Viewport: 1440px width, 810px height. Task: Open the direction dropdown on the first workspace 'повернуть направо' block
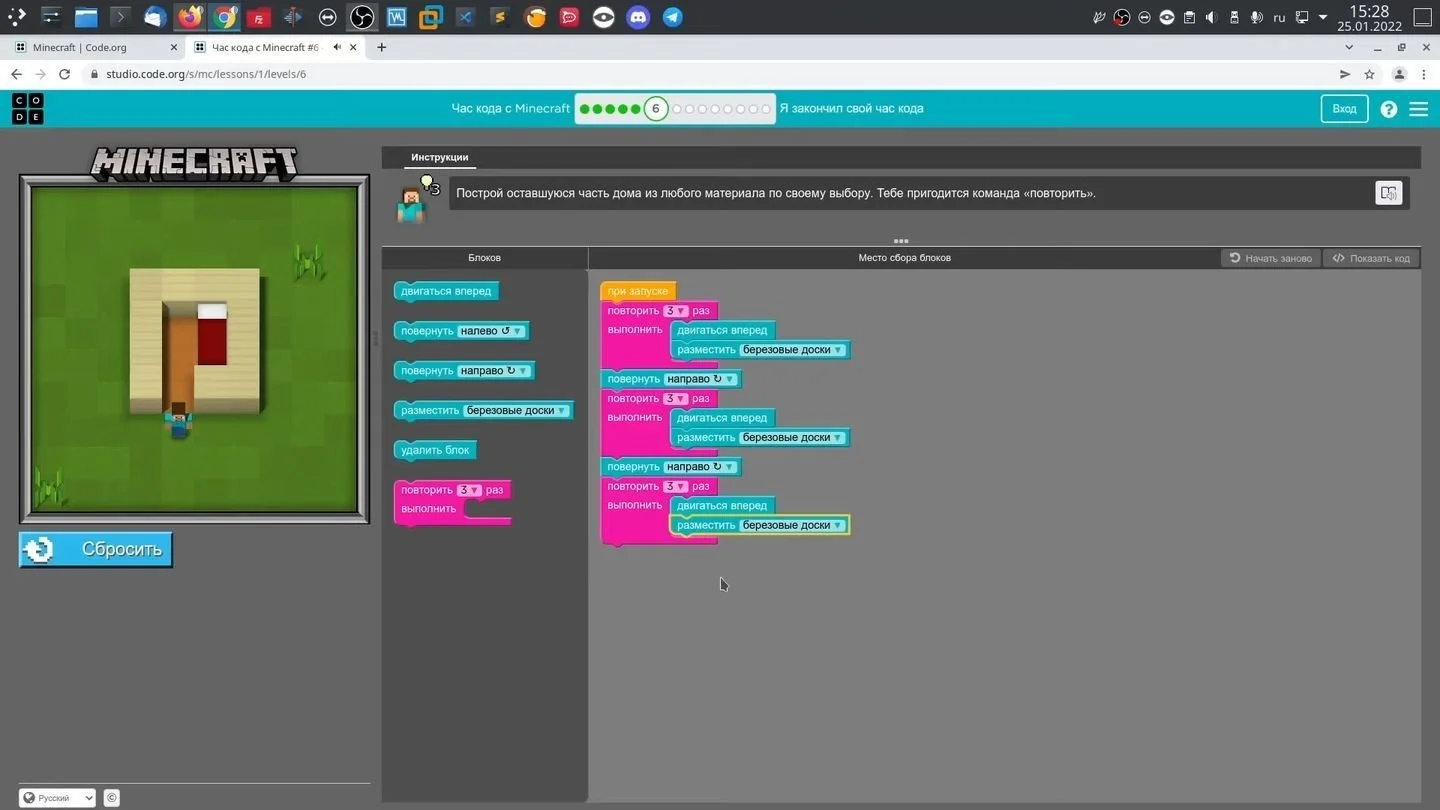[701, 379]
